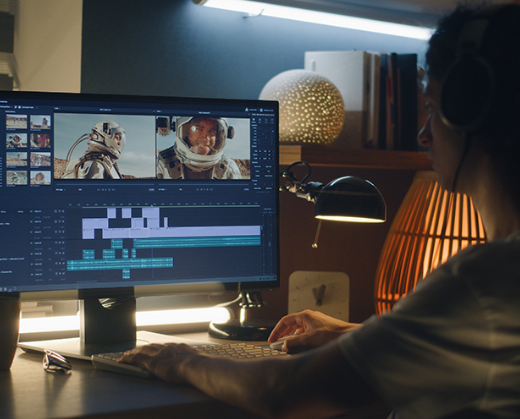
Task: Select the top-left clip thumbnail in the media pool
Action: point(17,122)
